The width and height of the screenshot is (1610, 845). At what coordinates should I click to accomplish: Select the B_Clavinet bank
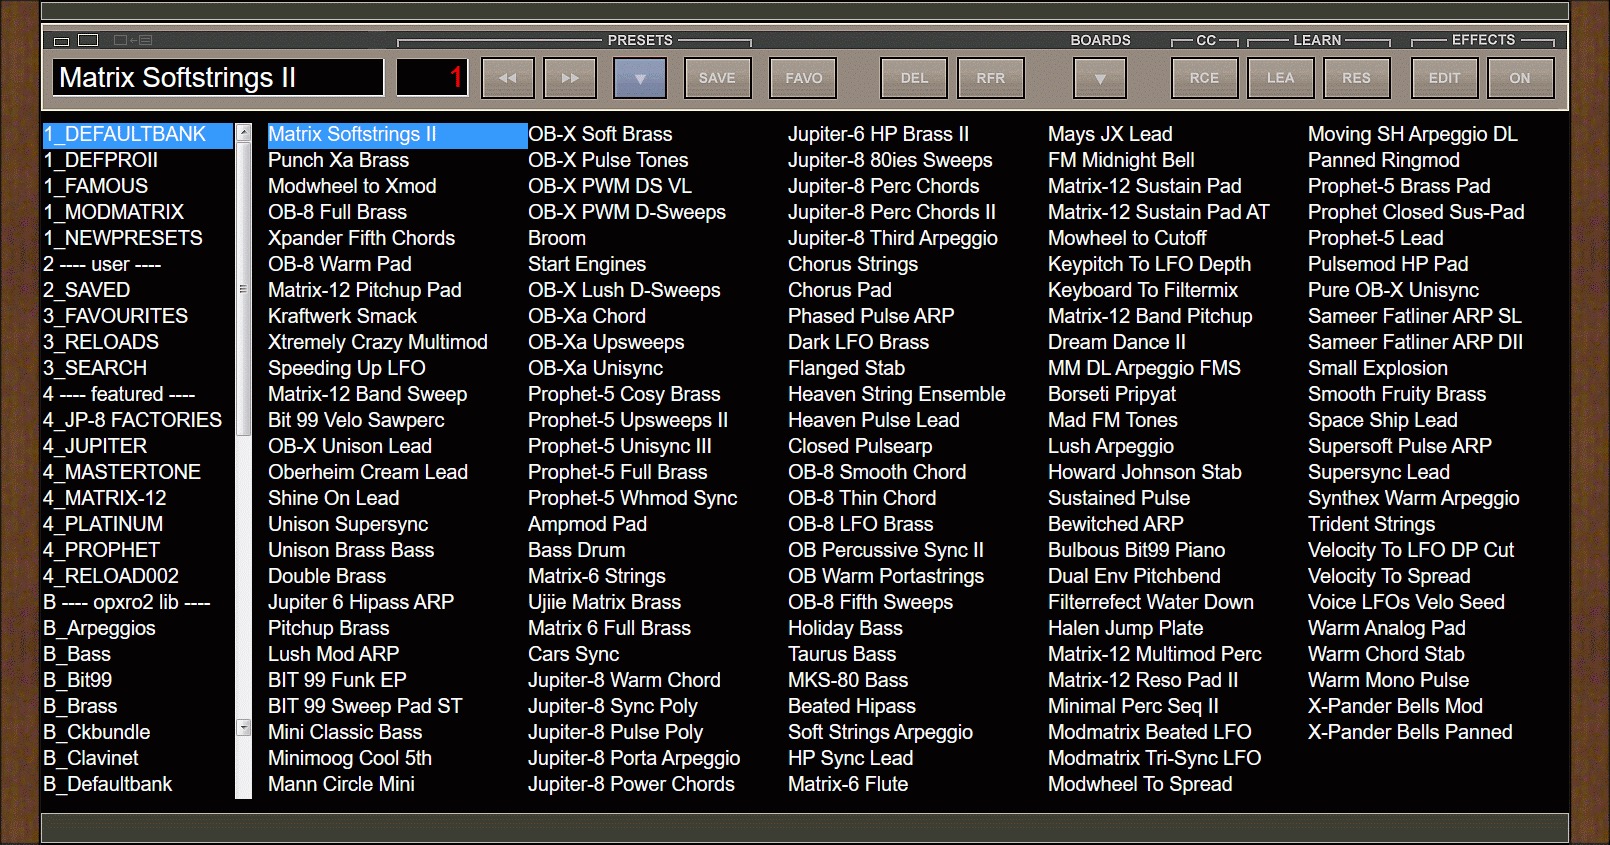tap(91, 758)
